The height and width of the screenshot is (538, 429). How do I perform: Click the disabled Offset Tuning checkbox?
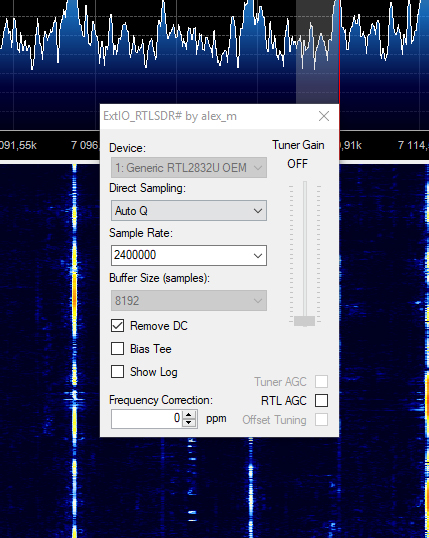pyautogui.click(x=321, y=420)
